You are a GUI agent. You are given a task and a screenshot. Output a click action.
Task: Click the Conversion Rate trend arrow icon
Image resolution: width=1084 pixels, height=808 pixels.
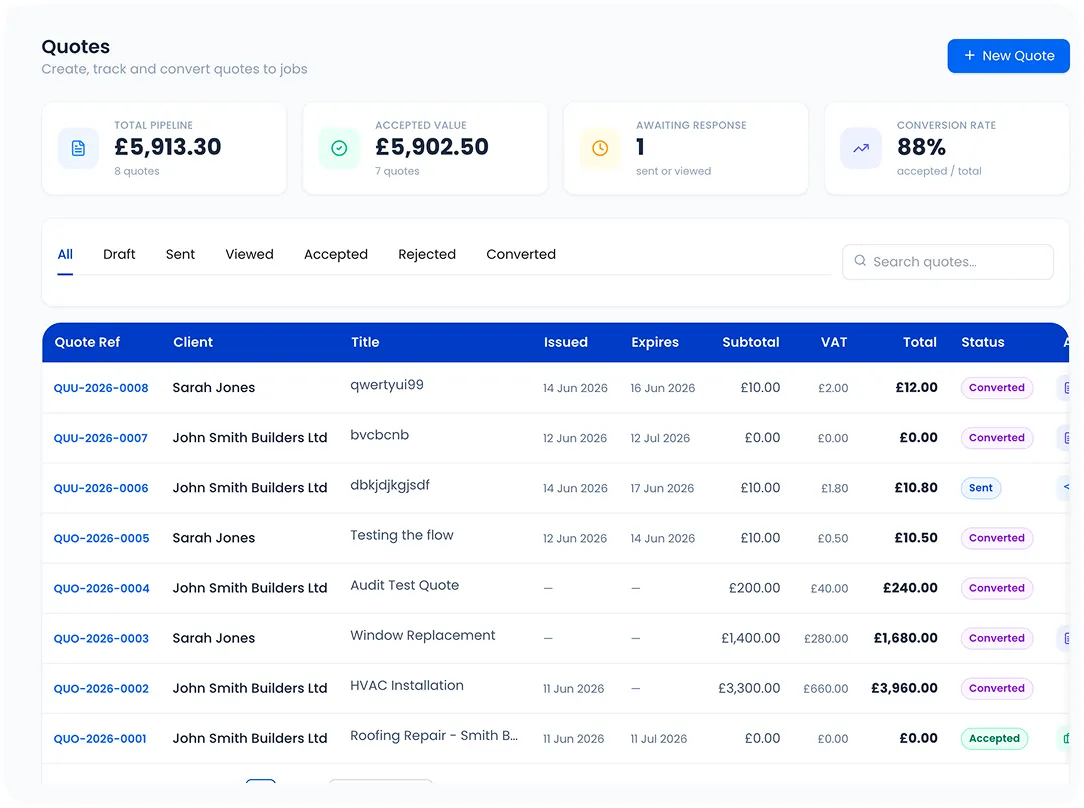(x=861, y=148)
